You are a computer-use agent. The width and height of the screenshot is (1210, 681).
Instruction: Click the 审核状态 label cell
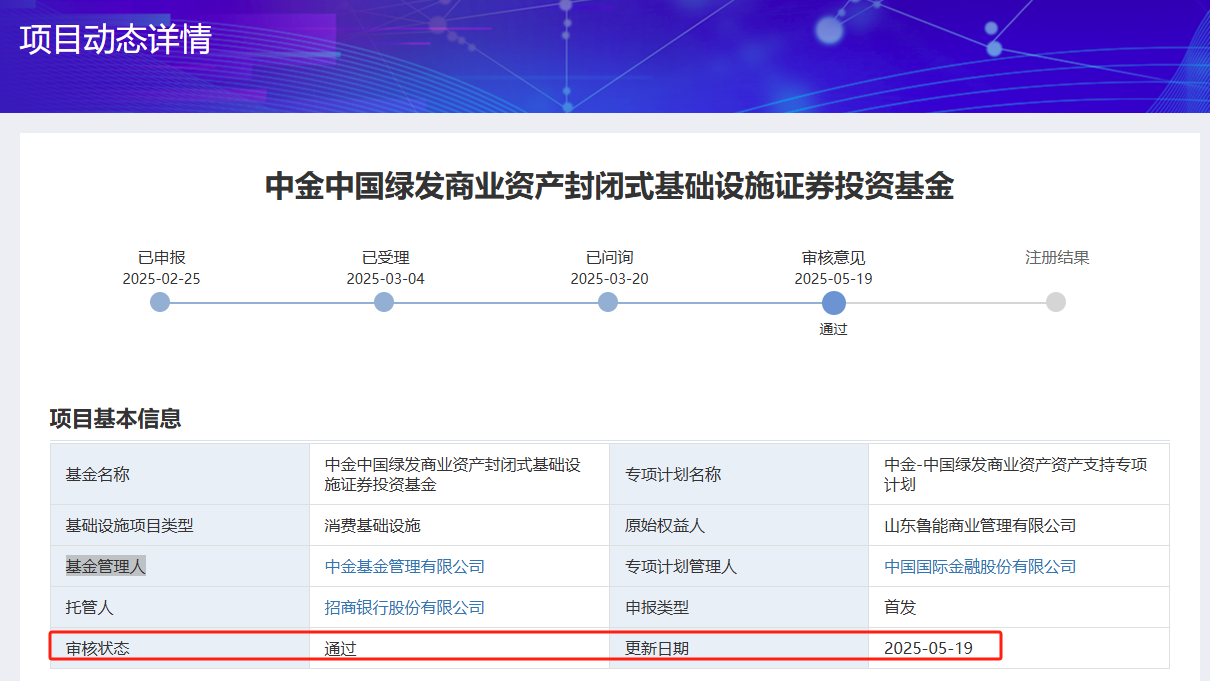180,648
